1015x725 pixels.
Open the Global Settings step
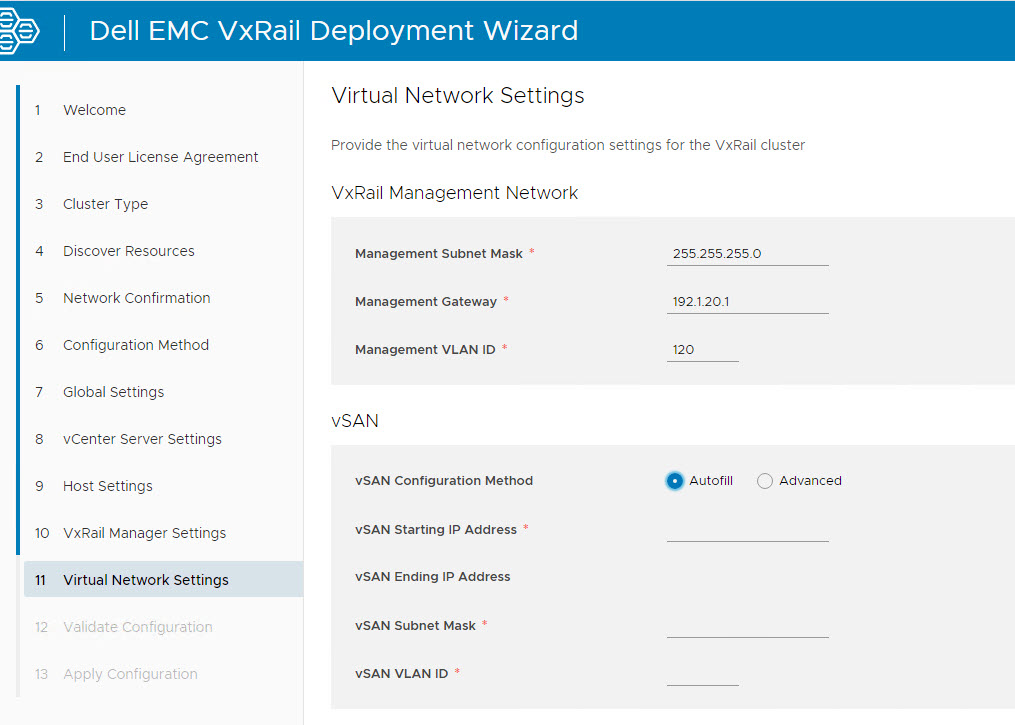[113, 392]
